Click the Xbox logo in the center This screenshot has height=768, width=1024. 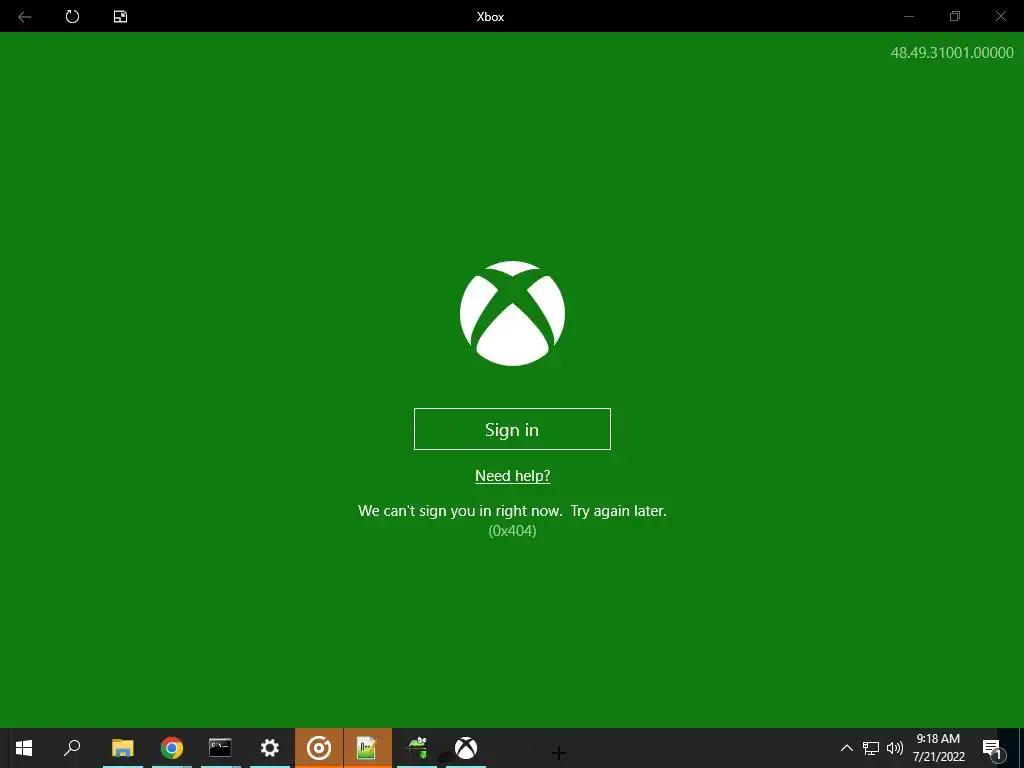click(512, 313)
